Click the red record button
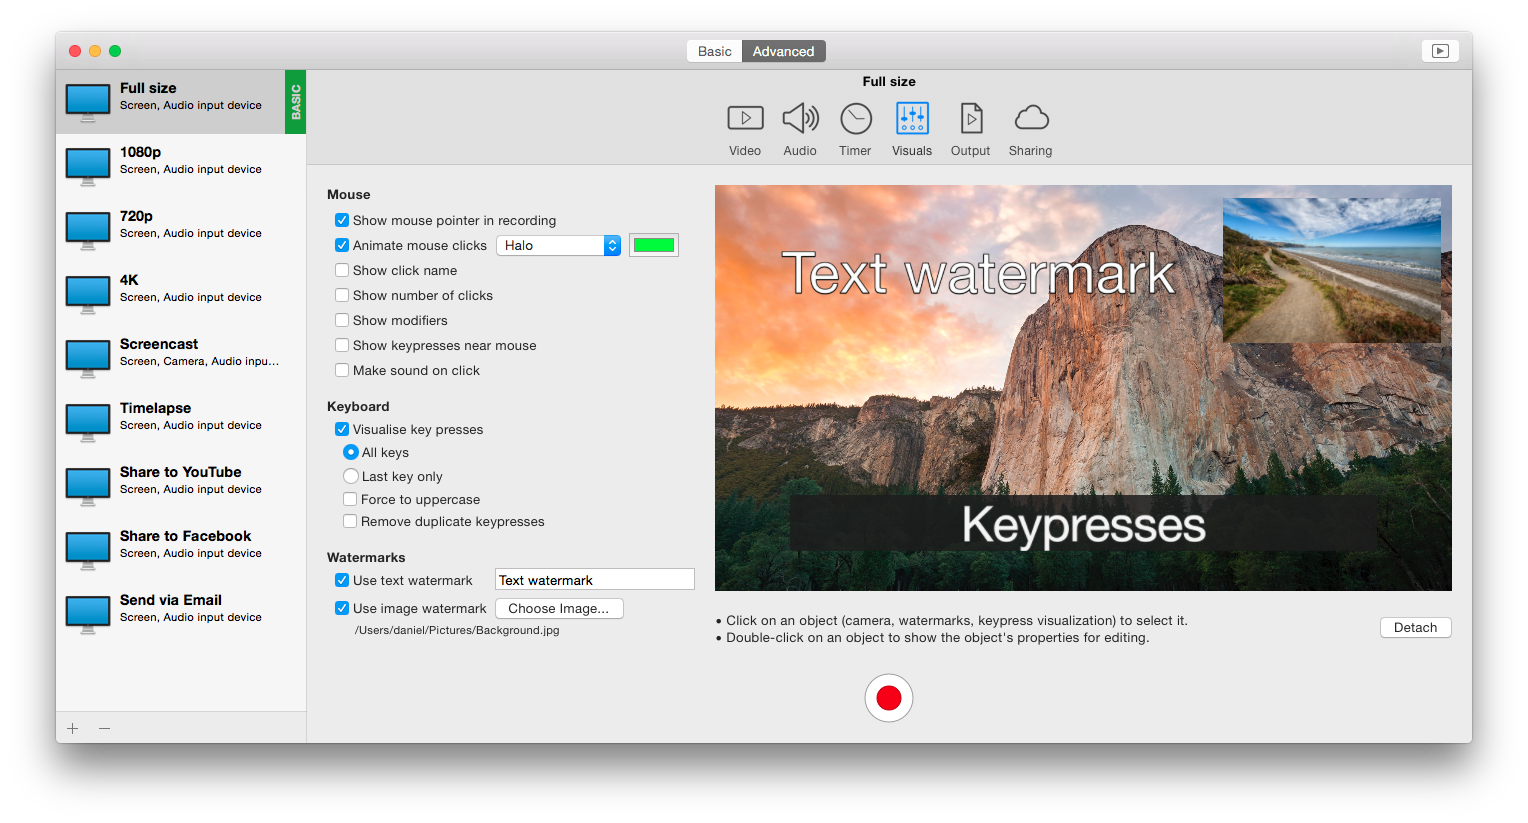This screenshot has width=1528, height=823. (x=889, y=698)
